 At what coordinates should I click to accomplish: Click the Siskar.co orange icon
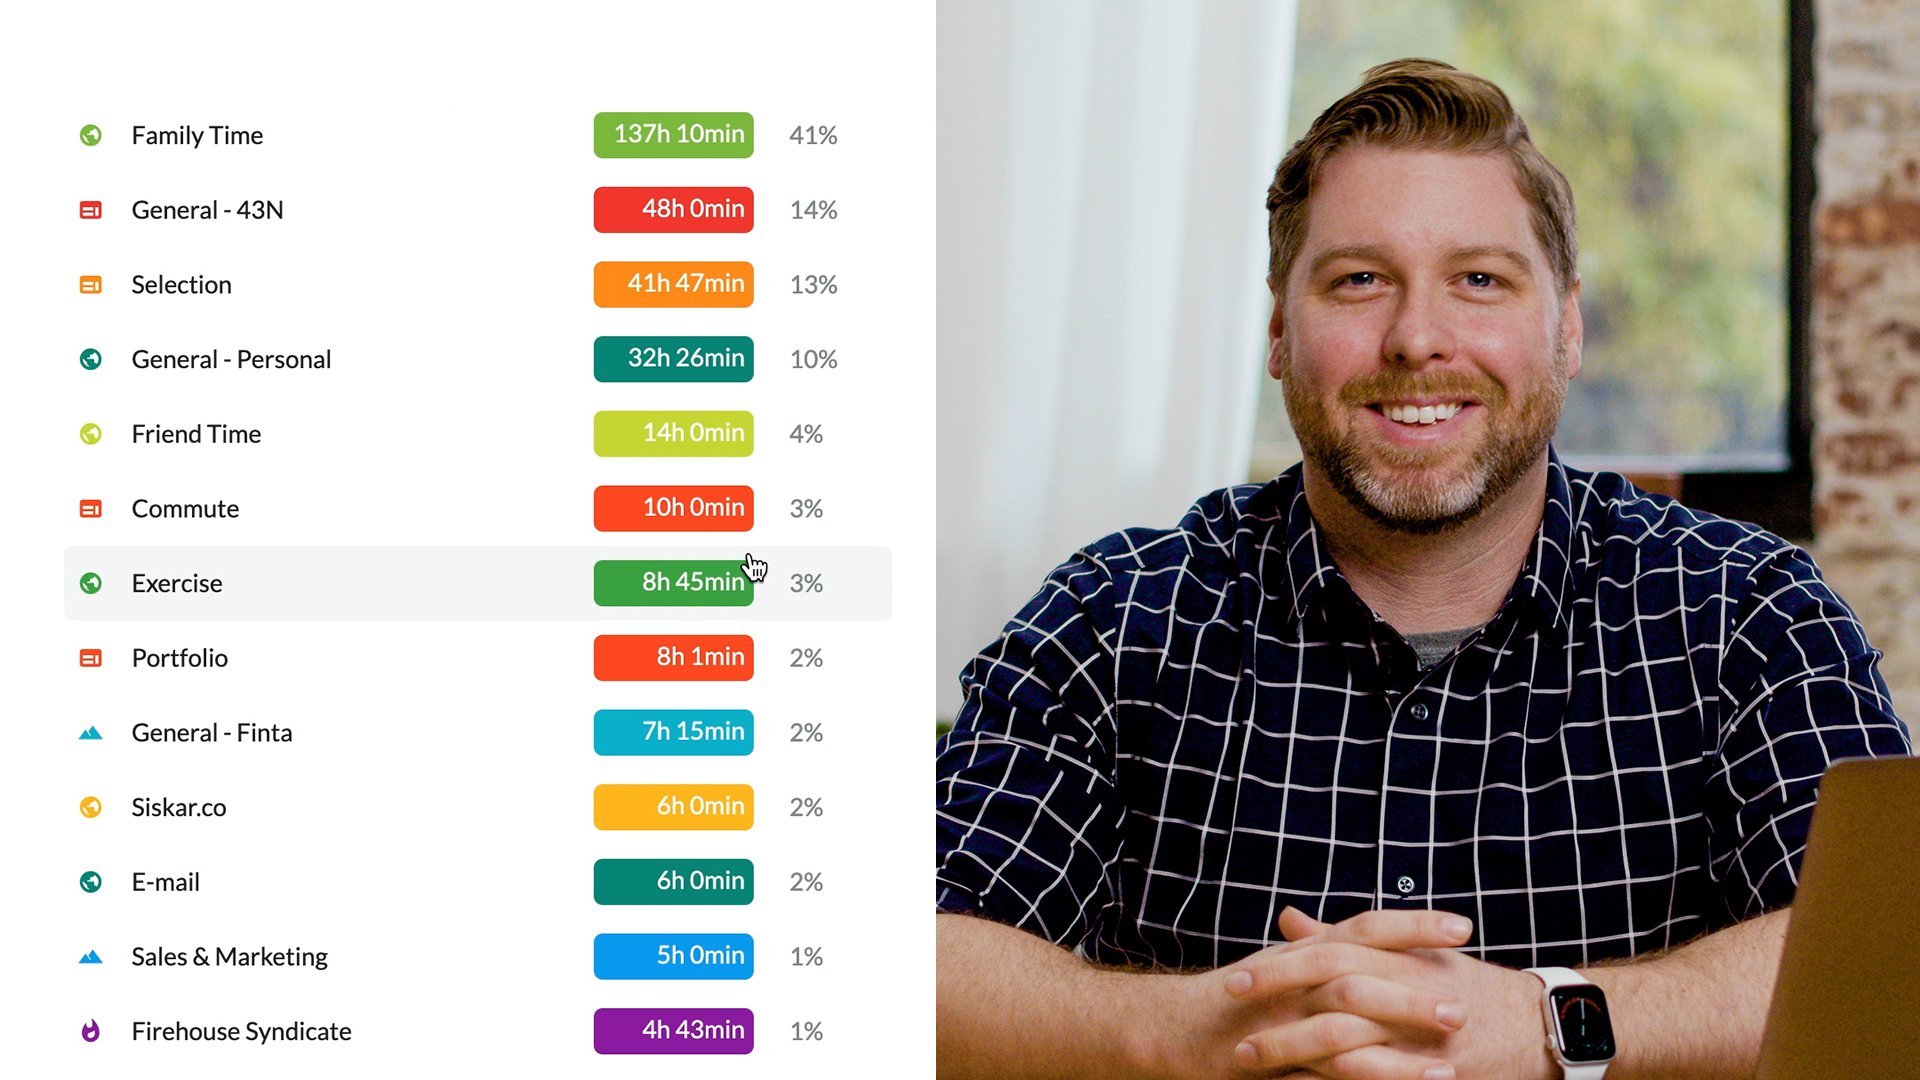point(91,807)
